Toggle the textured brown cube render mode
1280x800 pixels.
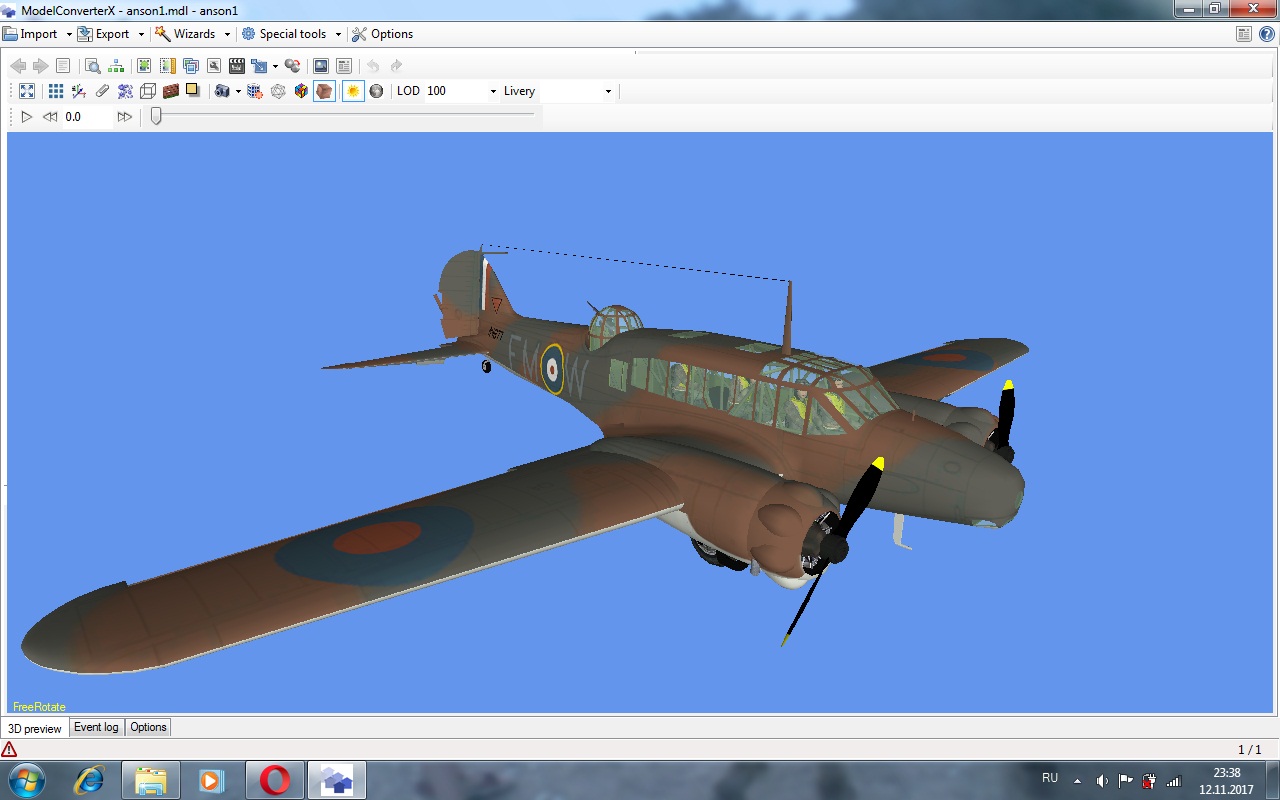[324, 91]
